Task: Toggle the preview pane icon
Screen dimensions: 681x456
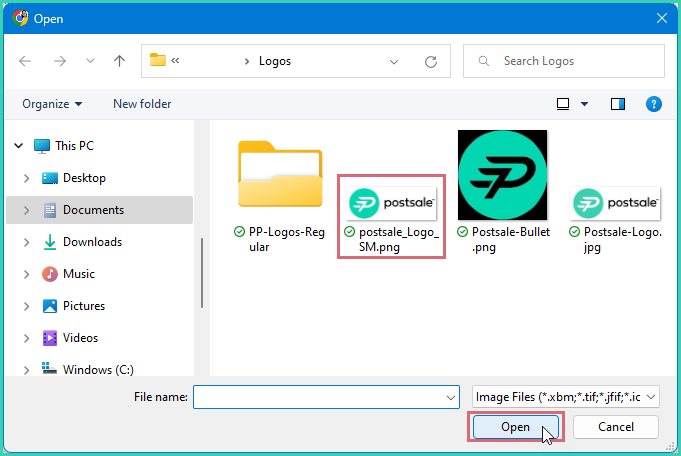Action: click(x=618, y=104)
